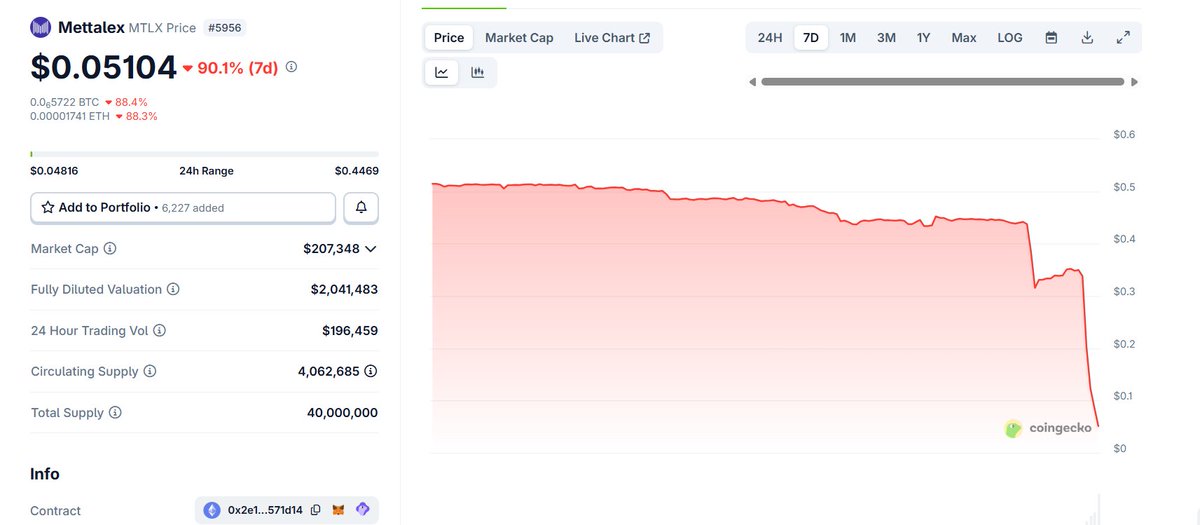Click the $207,348 market cap value
The width and height of the screenshot is (1200, 525).
331,248
